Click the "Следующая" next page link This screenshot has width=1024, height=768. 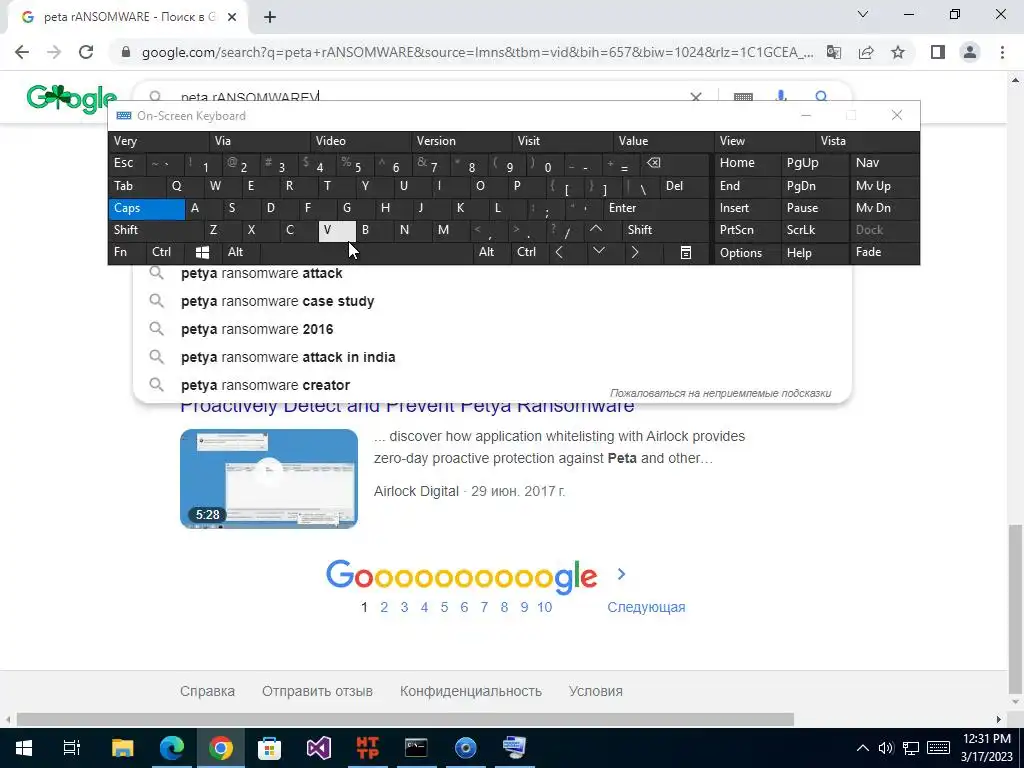pyautogui.click(x=646, y=607)
